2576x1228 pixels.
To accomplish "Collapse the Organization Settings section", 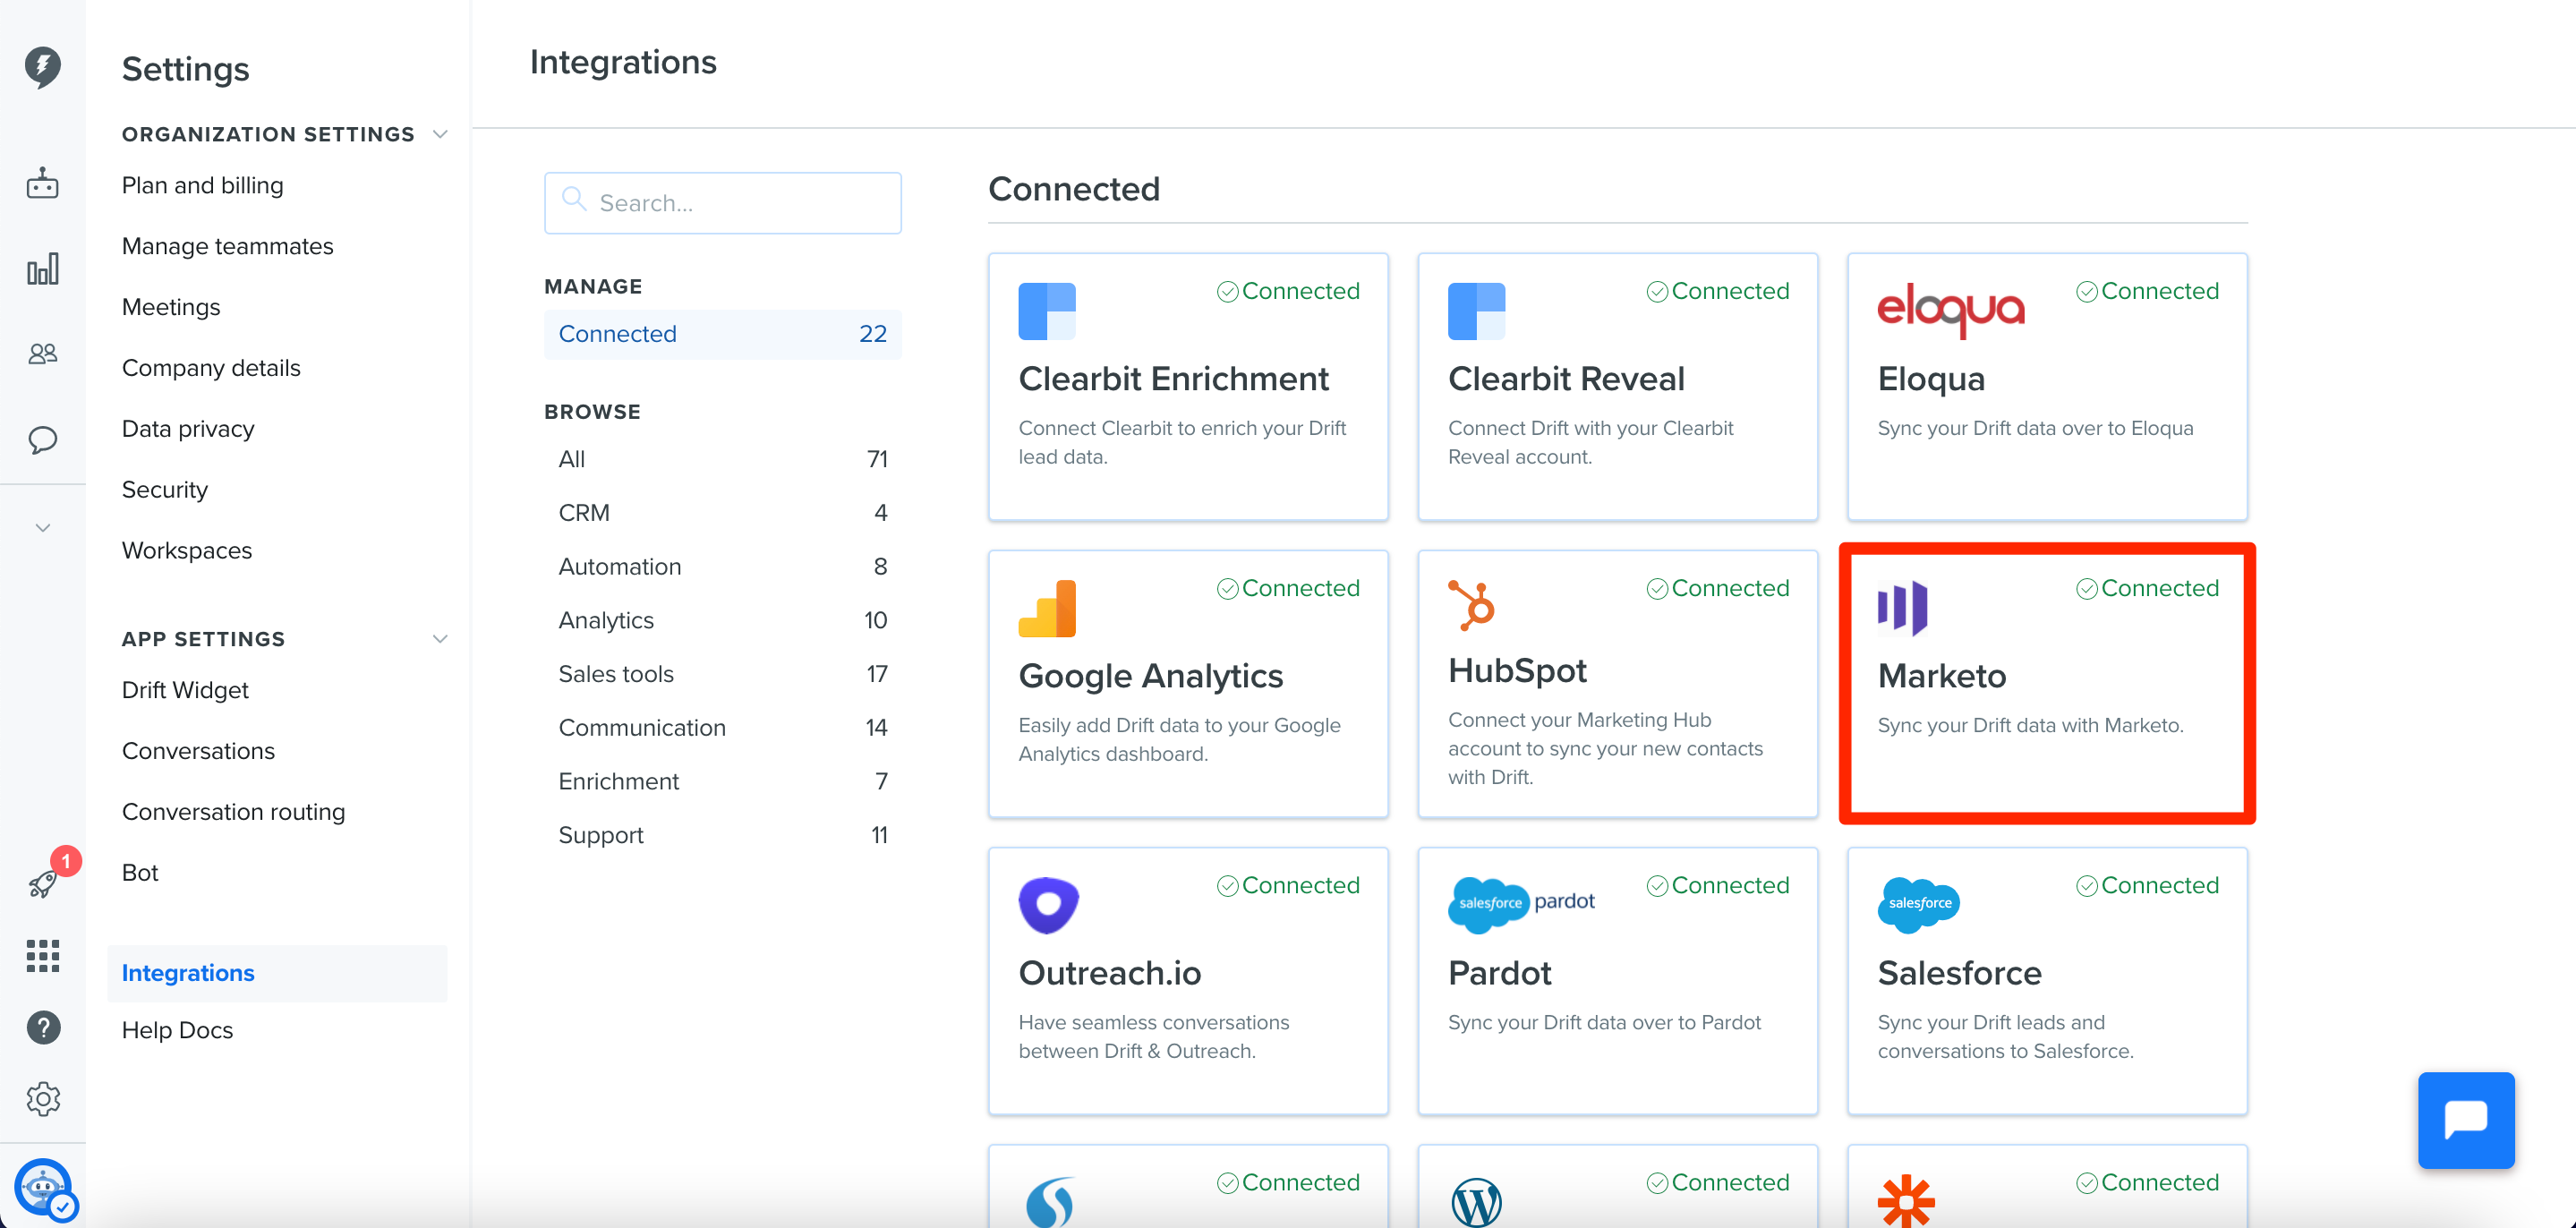I will pos(440,134).
